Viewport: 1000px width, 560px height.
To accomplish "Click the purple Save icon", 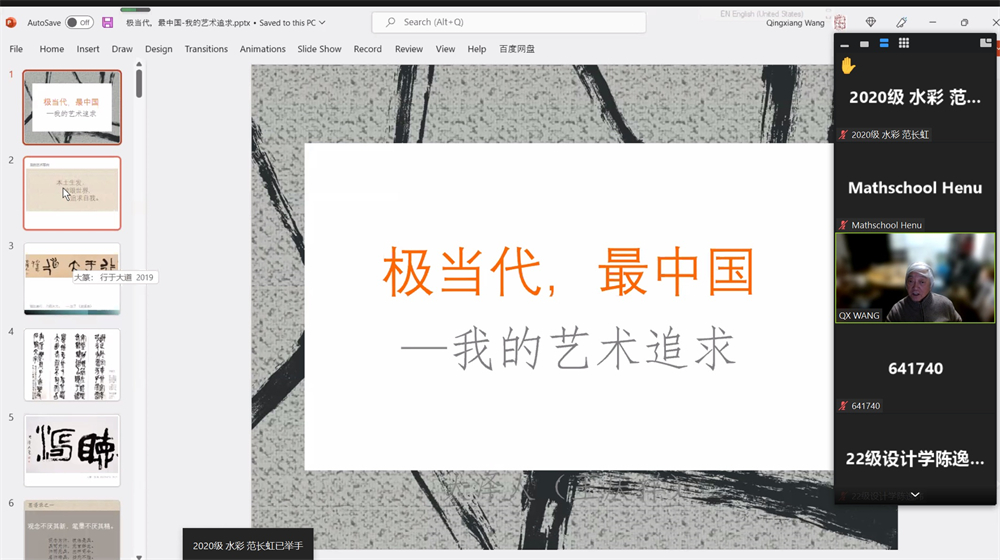I will [x=108, y=22].
